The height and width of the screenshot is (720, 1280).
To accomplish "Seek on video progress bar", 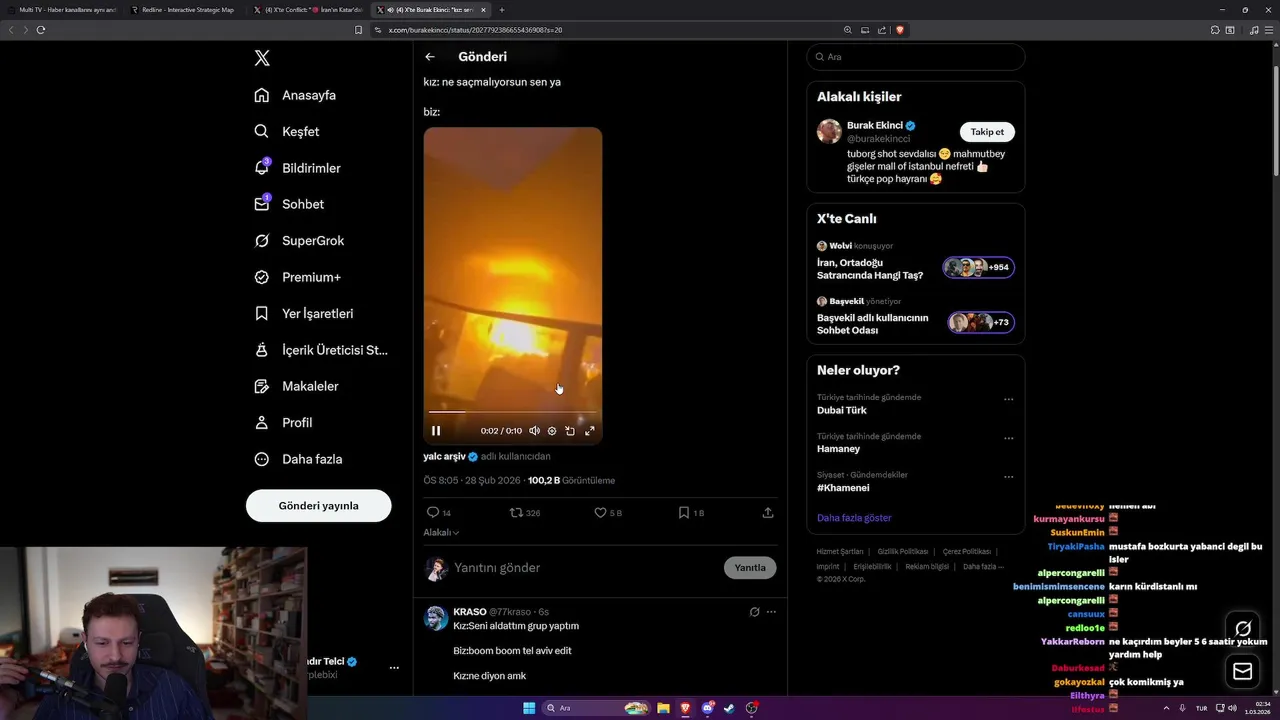I will (512, 411).
